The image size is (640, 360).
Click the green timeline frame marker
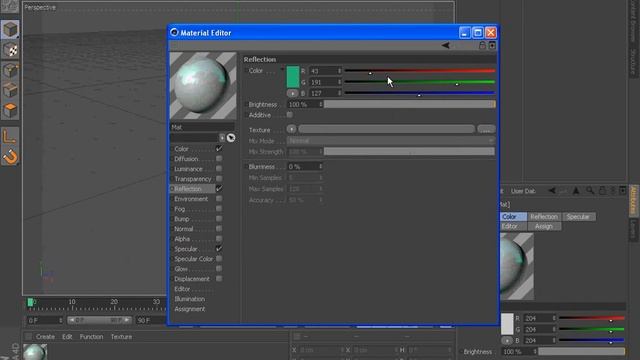tap(30, 302)
